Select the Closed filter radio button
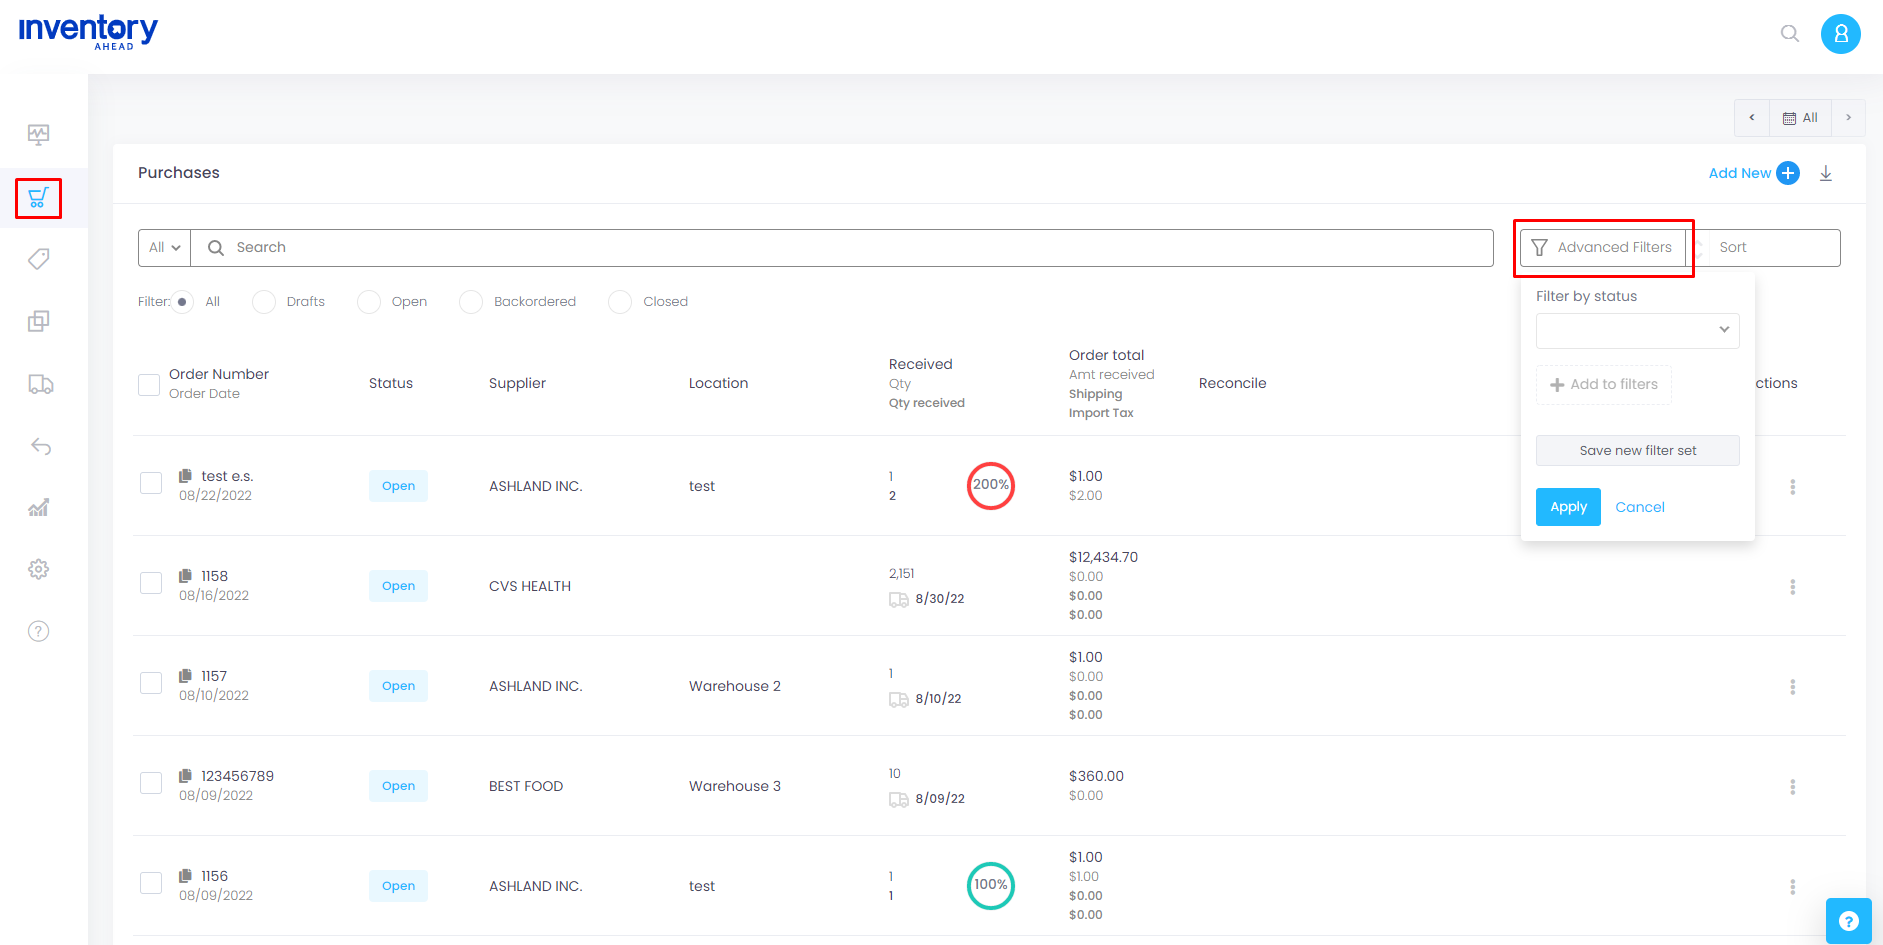The width and height of the screenshot is (1883, 945). click(x=620, y=302)
